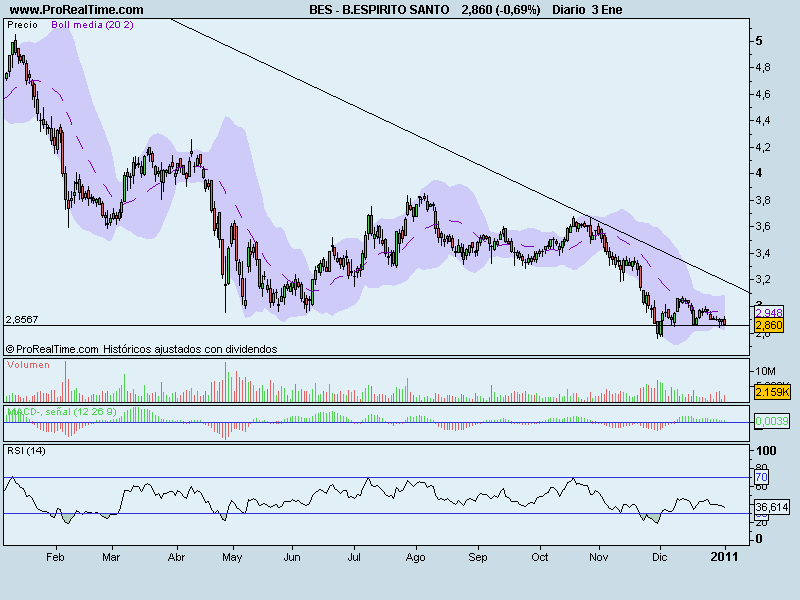Click the Feb month label
The width and height of the screenshot is (800, 600).
pos(55,557)
